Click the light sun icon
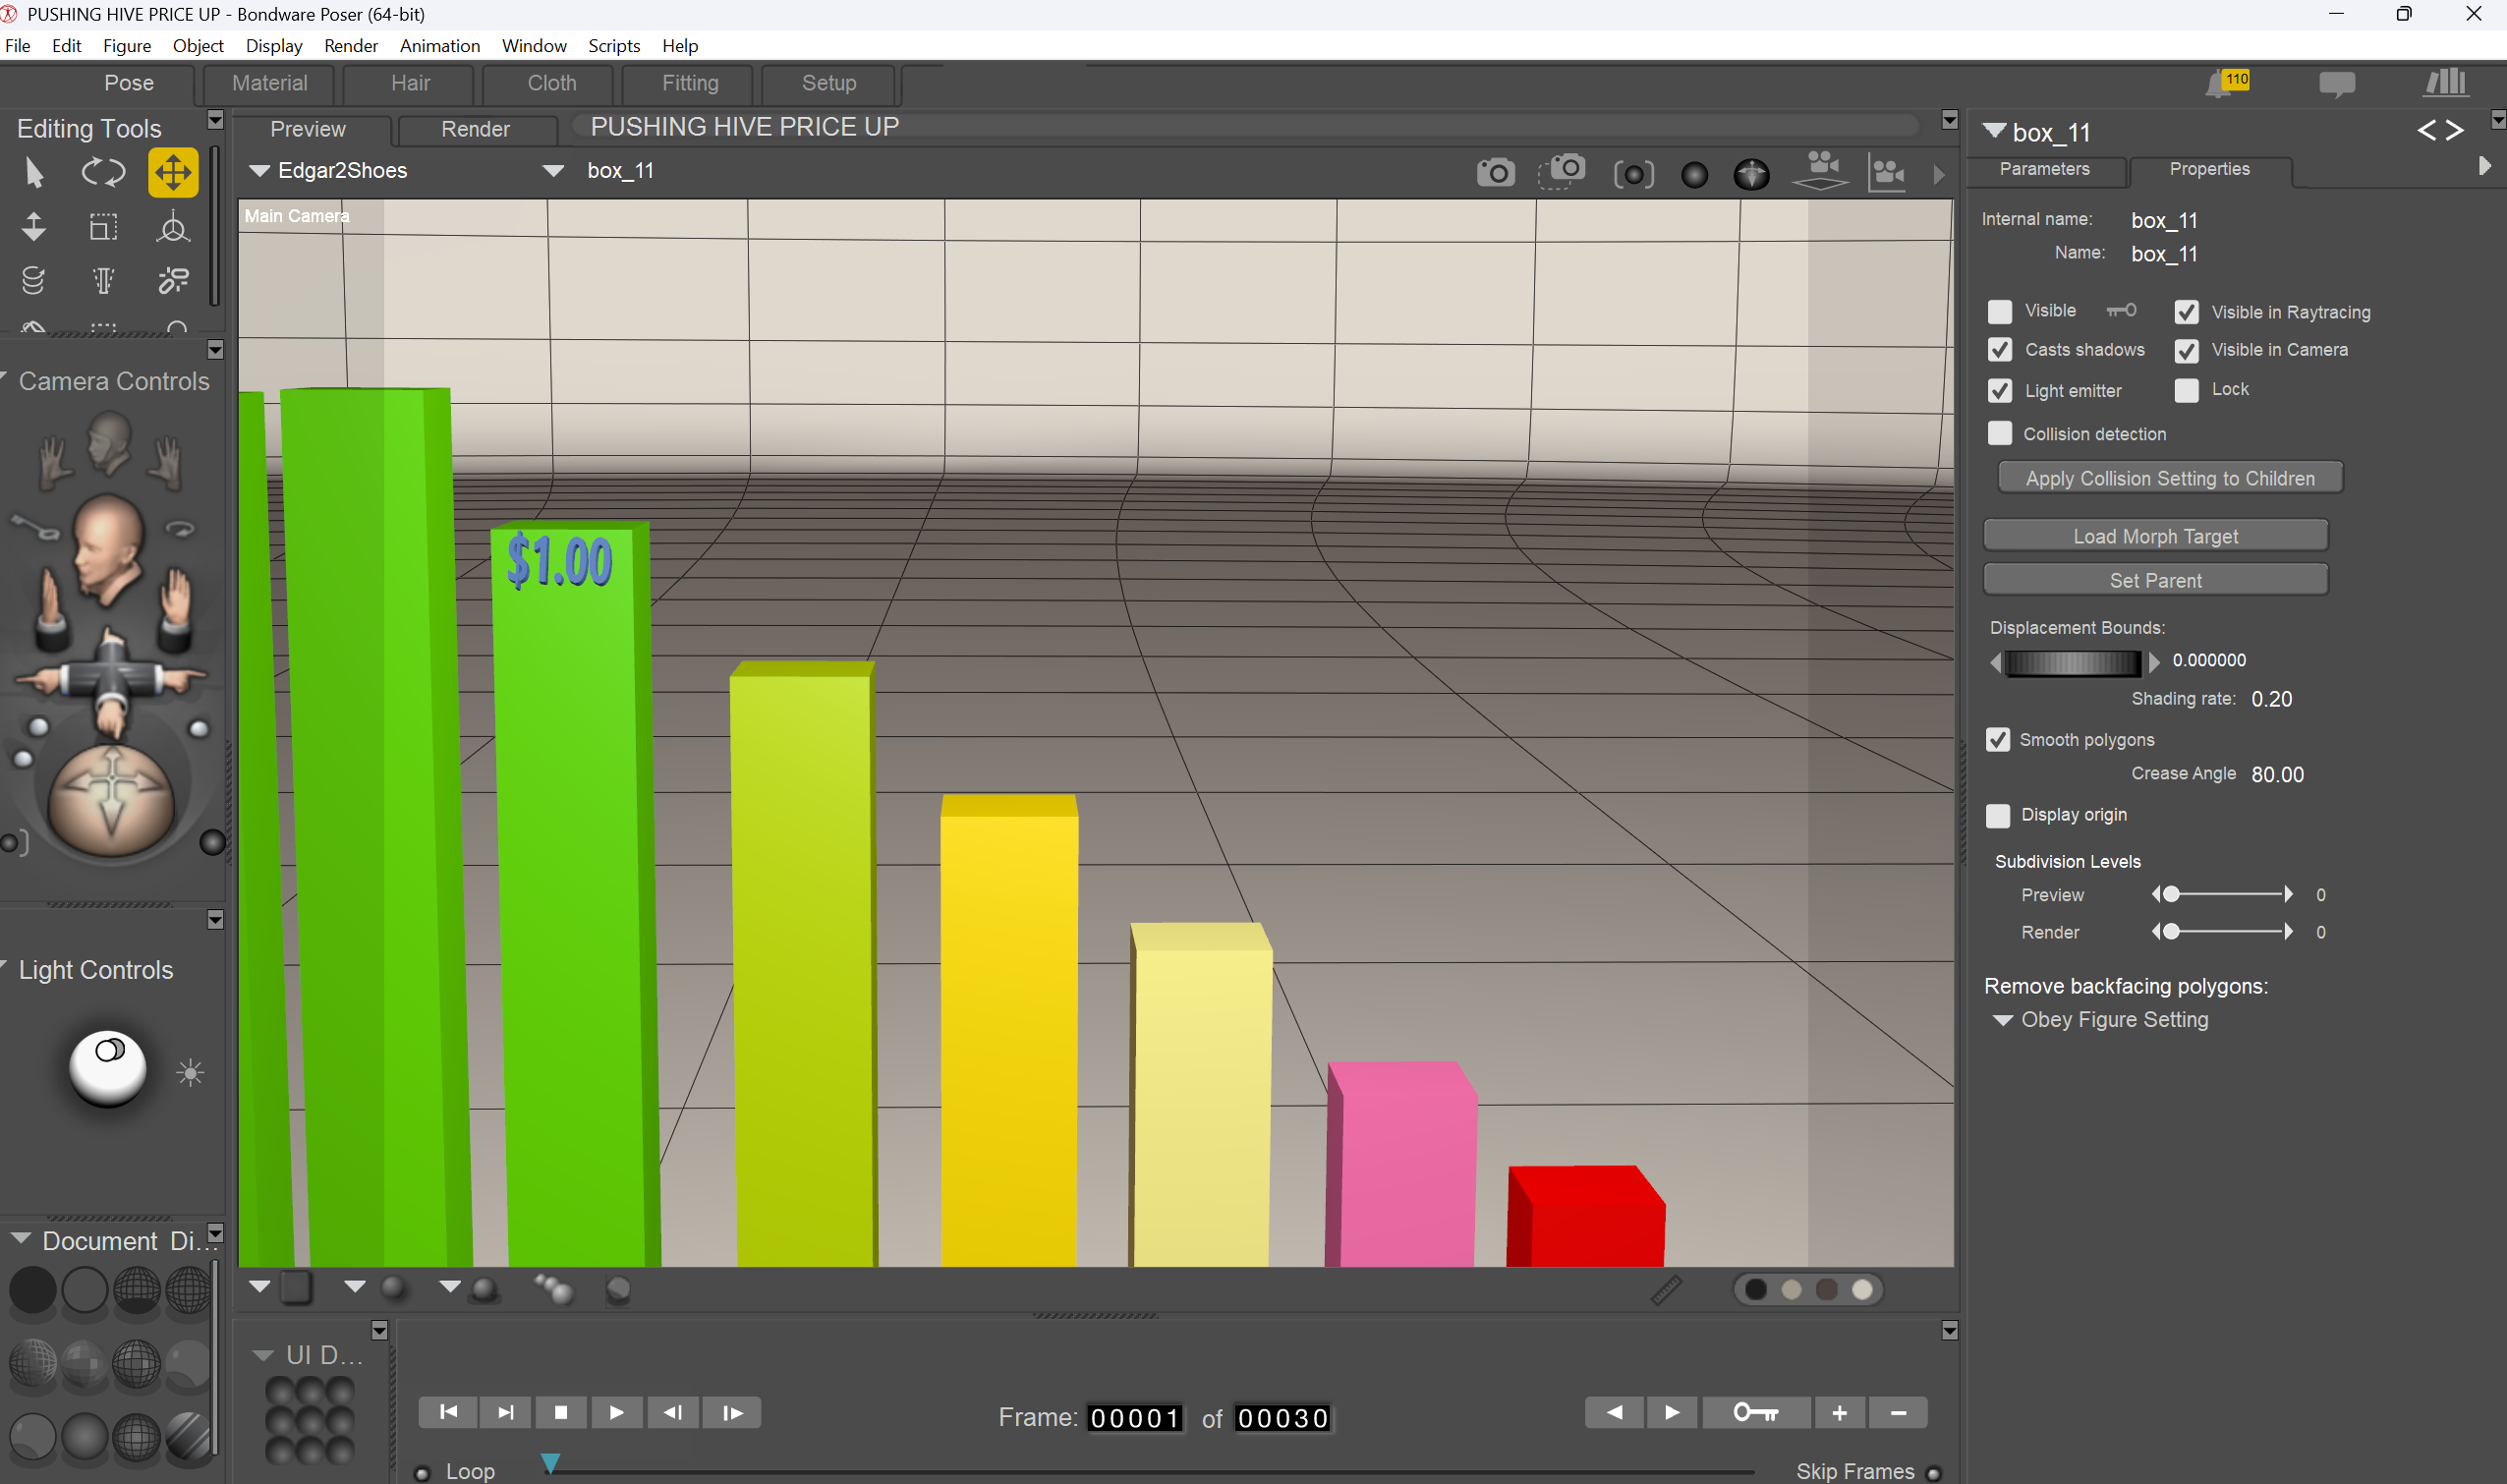 190,1073
